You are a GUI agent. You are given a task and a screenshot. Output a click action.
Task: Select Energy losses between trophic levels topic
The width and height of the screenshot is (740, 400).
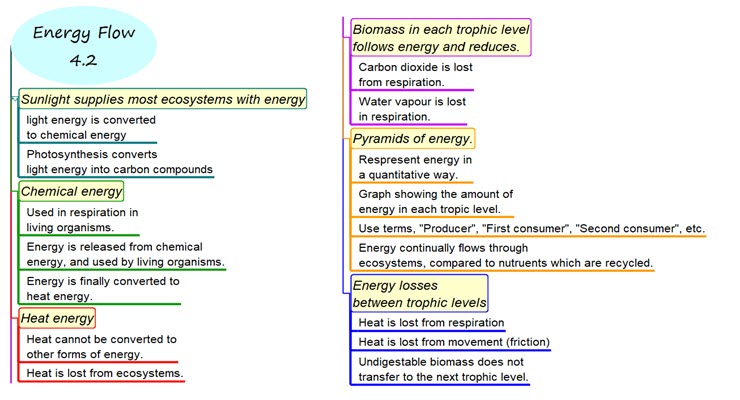[x=419, y=293]
